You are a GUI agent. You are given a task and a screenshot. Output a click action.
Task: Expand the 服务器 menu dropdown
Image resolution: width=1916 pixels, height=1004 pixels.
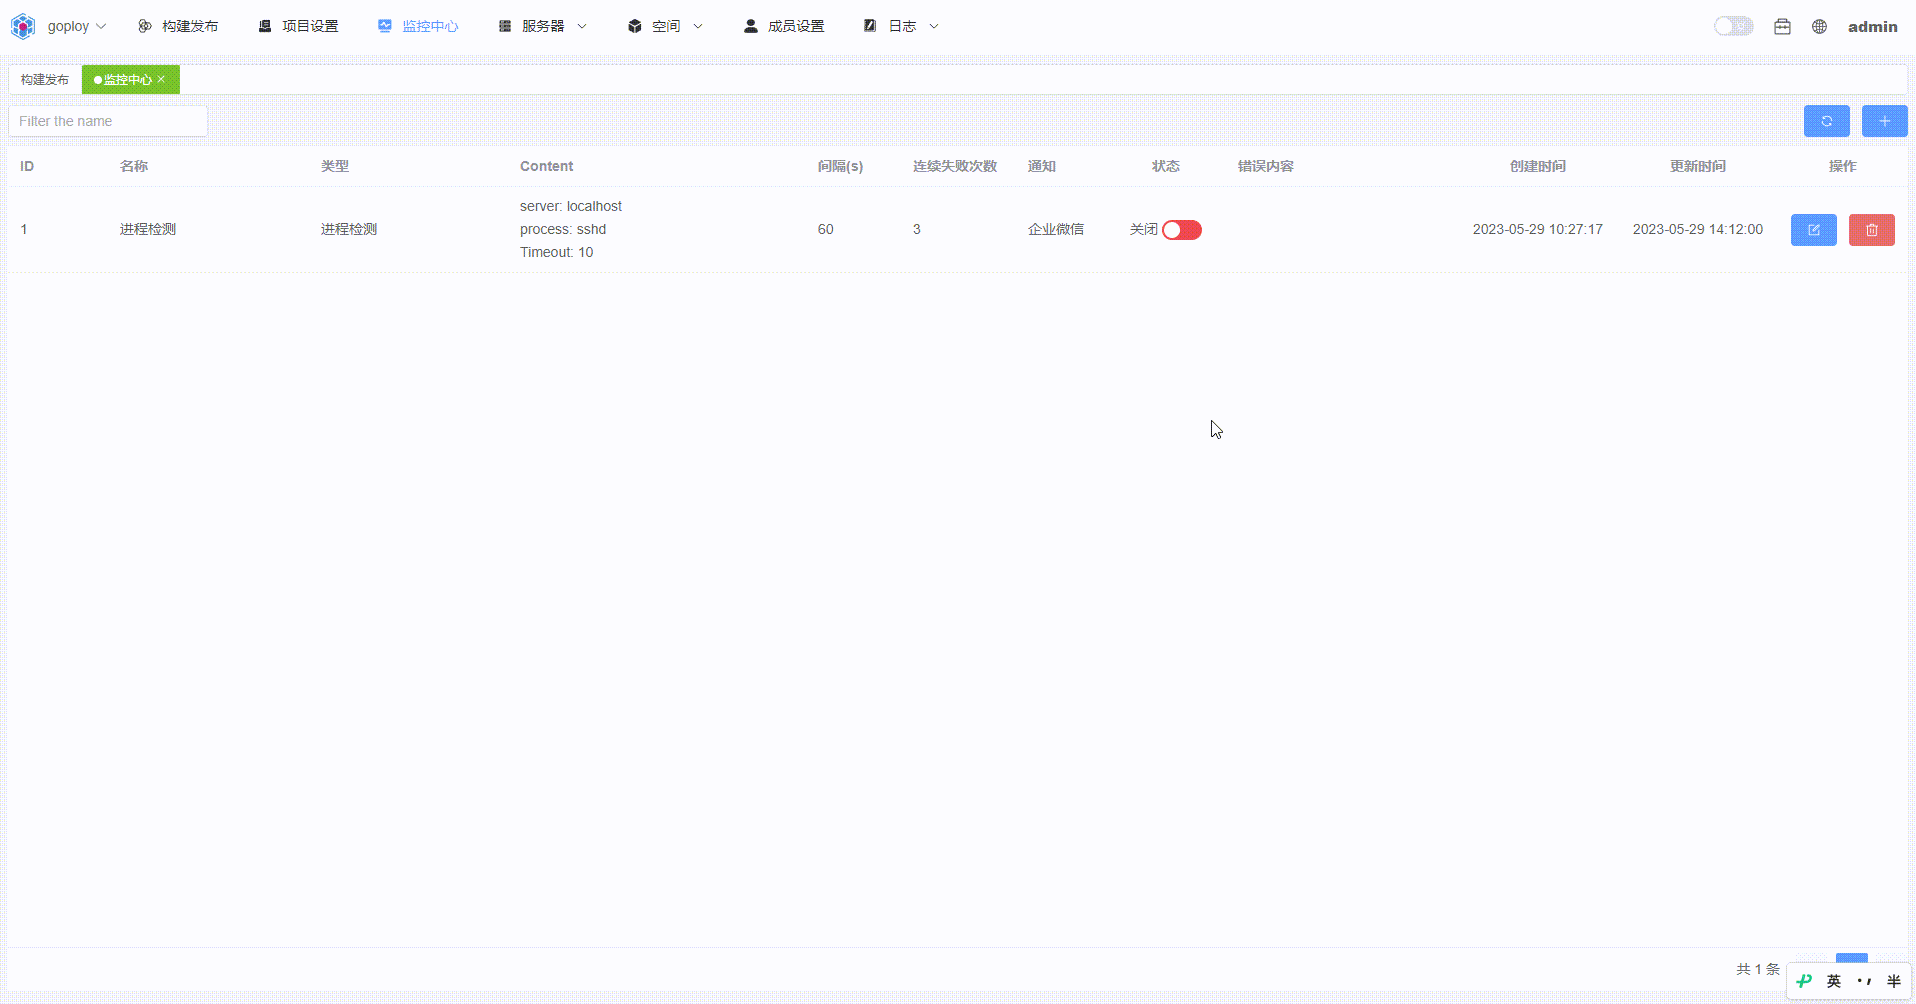(543, 26)
